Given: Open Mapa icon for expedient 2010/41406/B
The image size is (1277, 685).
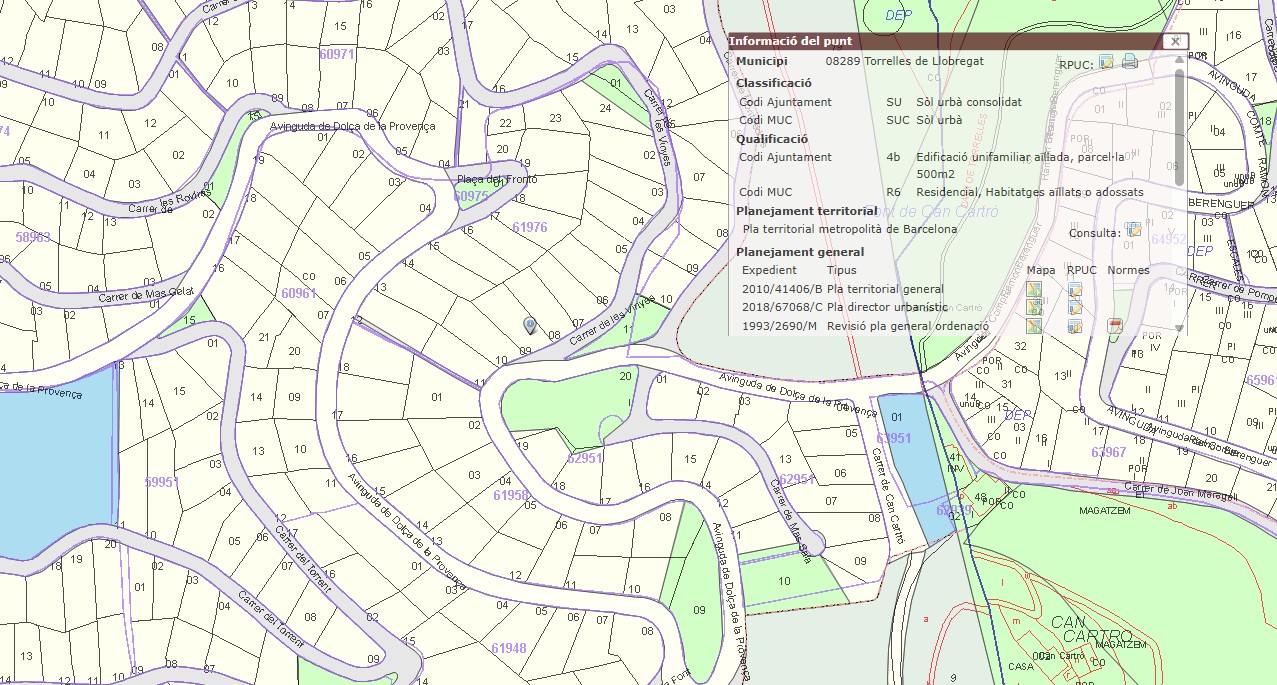Looking at the screenshot, I should [x=1034, y=290].
